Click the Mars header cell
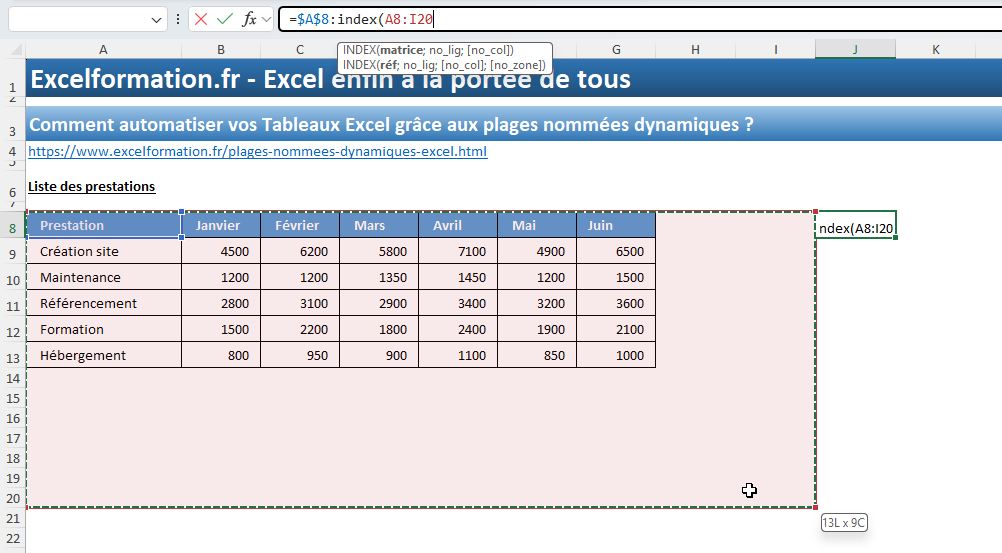Image resolution: width=1002 pixels, height=553 pixels. click(379, 225)
